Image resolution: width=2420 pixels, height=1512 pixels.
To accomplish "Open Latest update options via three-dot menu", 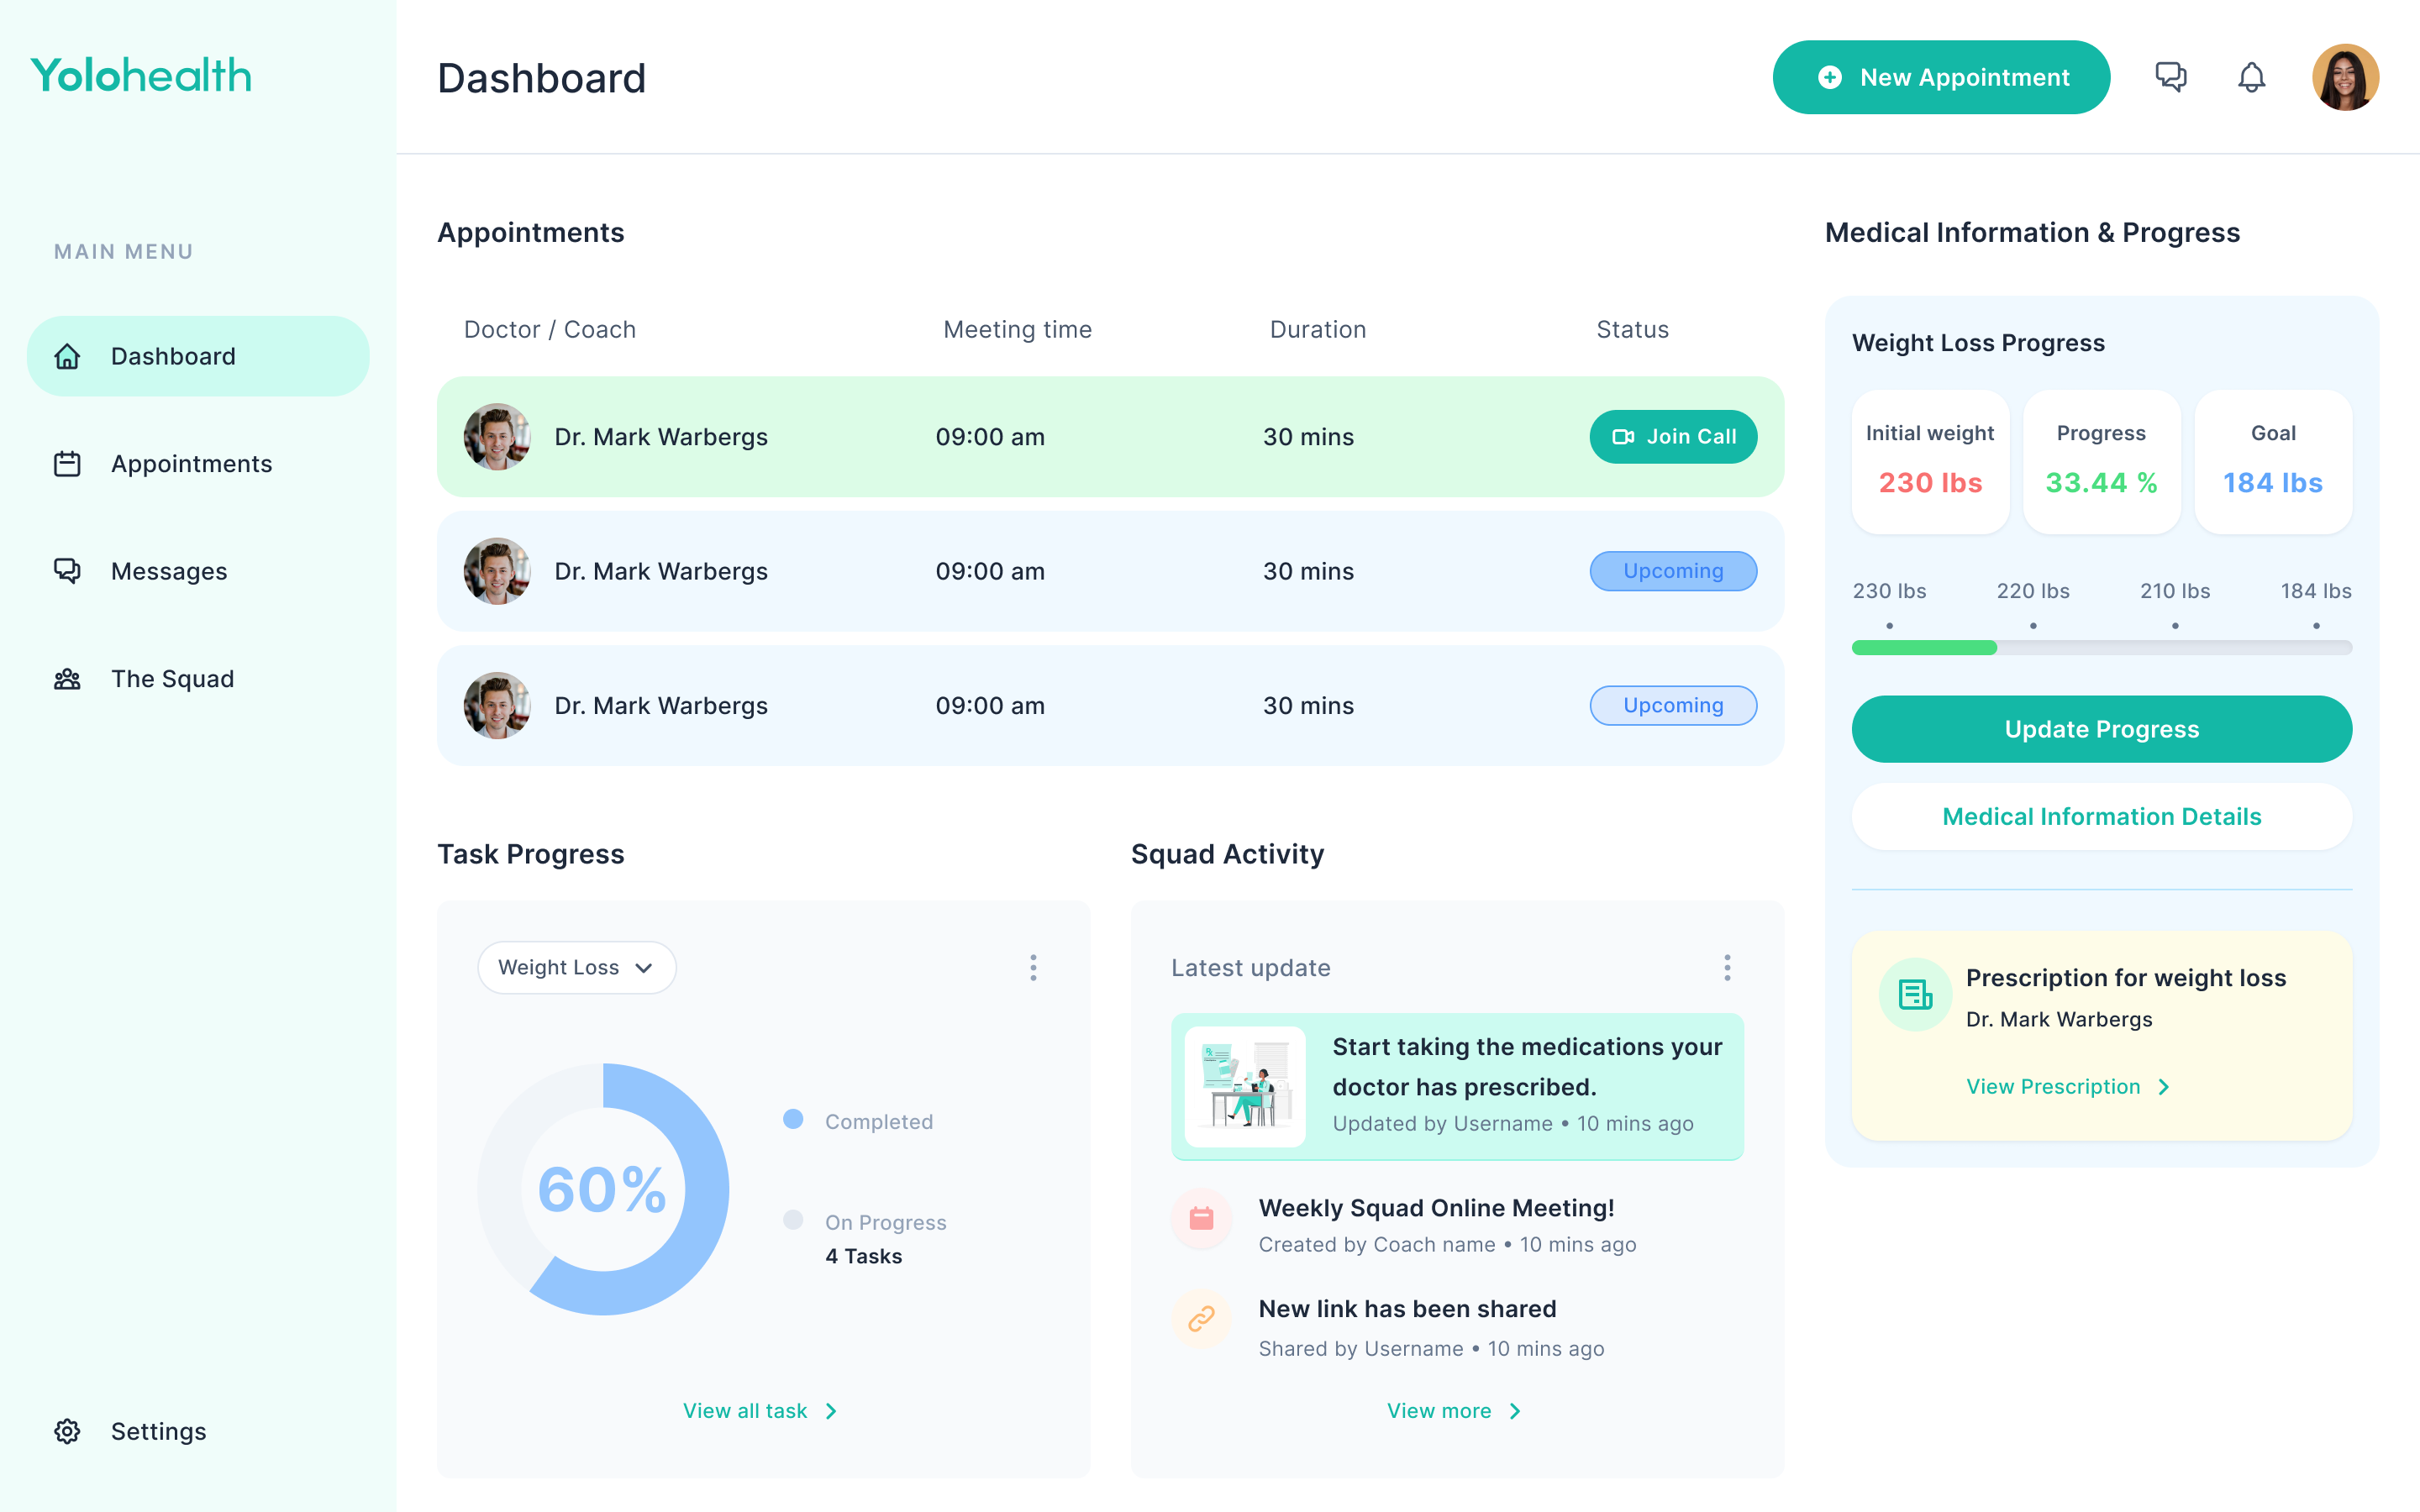I will pos(1727,967).
